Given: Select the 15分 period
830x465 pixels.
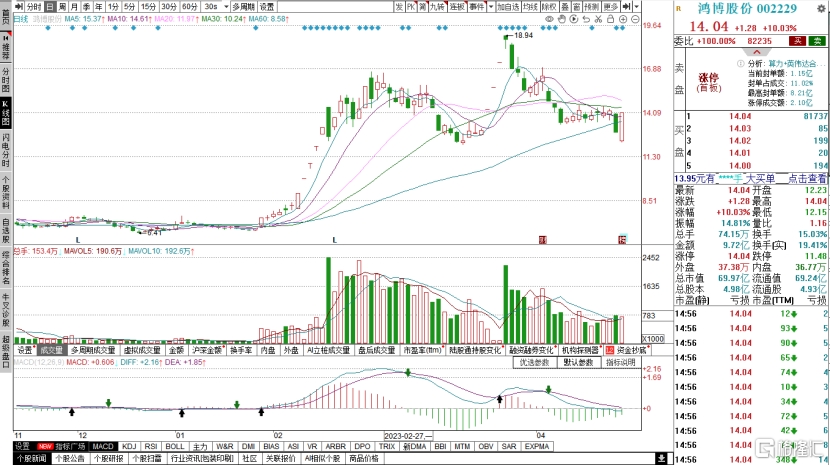Looking at the screenshot, I should [148, 6].
